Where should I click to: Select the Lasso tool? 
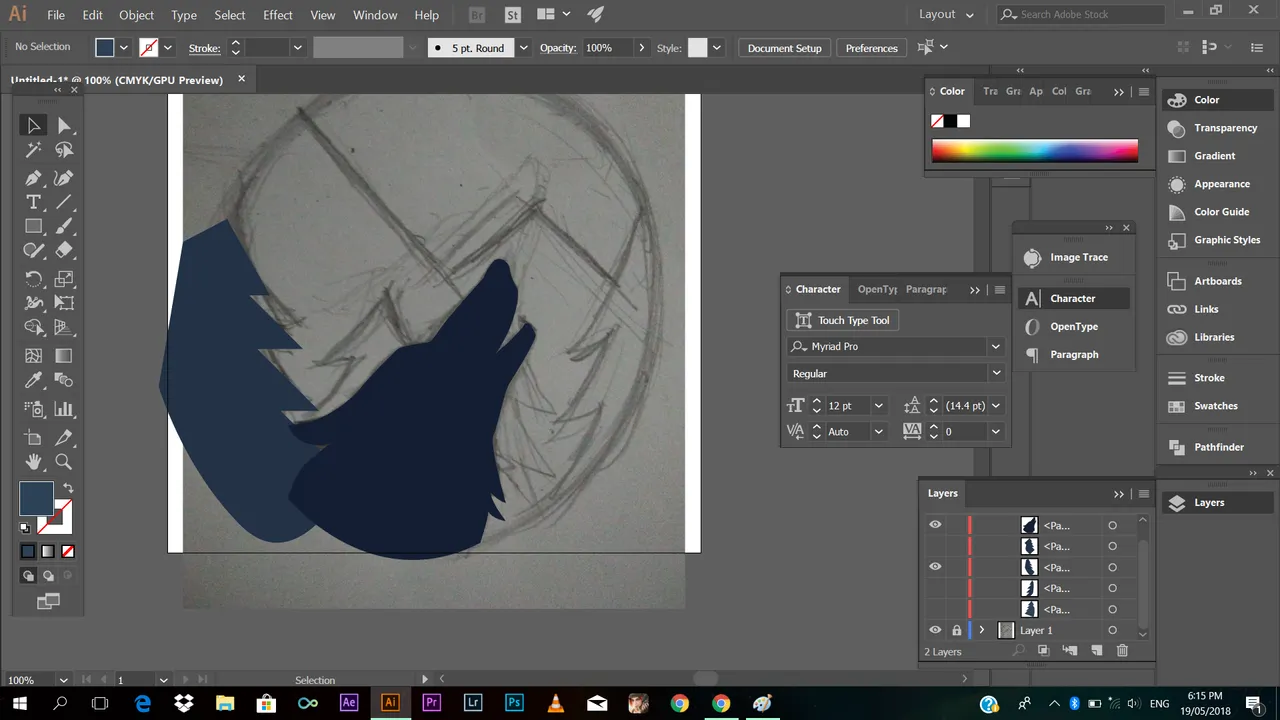pos(64,150)
